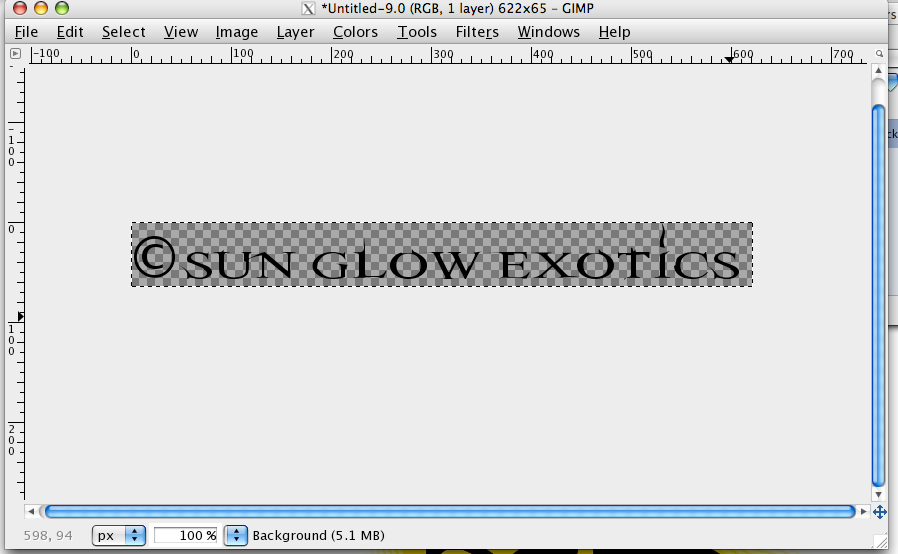898x554 pixels.
Task: Open the zoom level dropdown arrows
Action: (235, 536)
